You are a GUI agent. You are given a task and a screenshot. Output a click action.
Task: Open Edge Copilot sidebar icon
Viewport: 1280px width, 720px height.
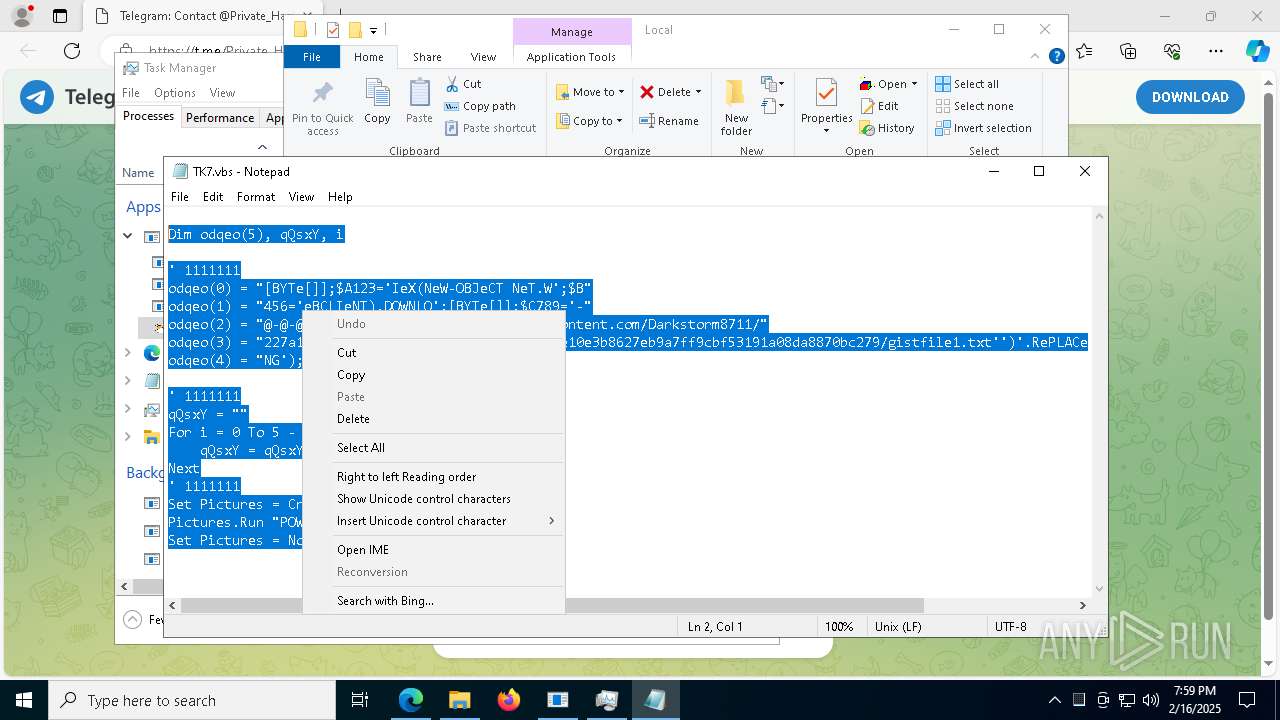tap(1257, 51)
